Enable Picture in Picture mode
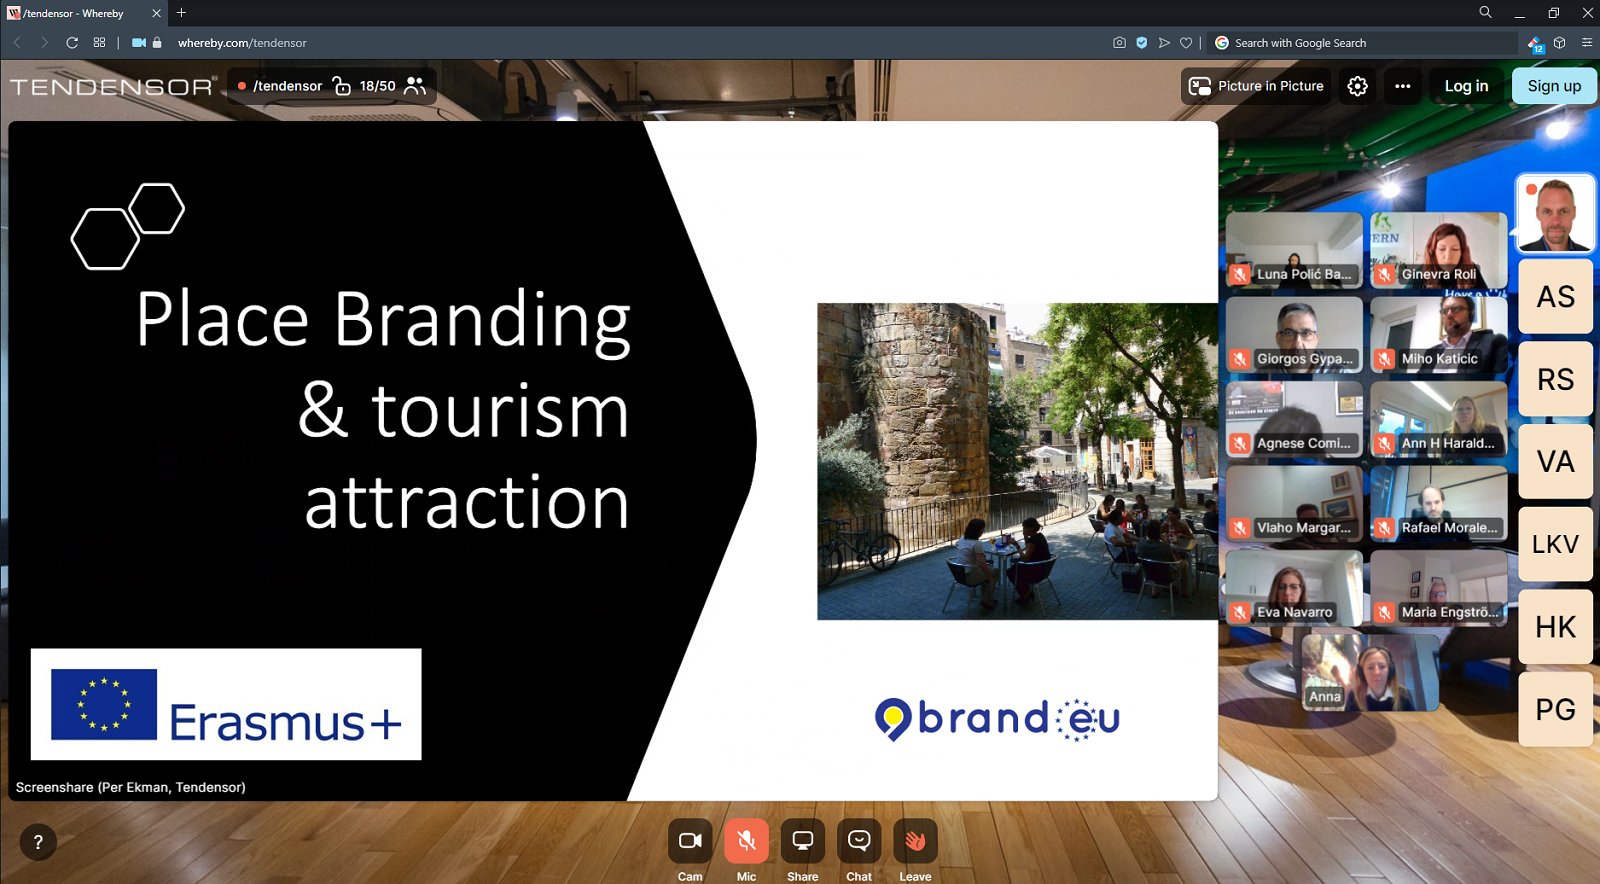Image resolution: width=1600 pixels, height=884 pixels. pyautogui.click(x=1256, y=86)
